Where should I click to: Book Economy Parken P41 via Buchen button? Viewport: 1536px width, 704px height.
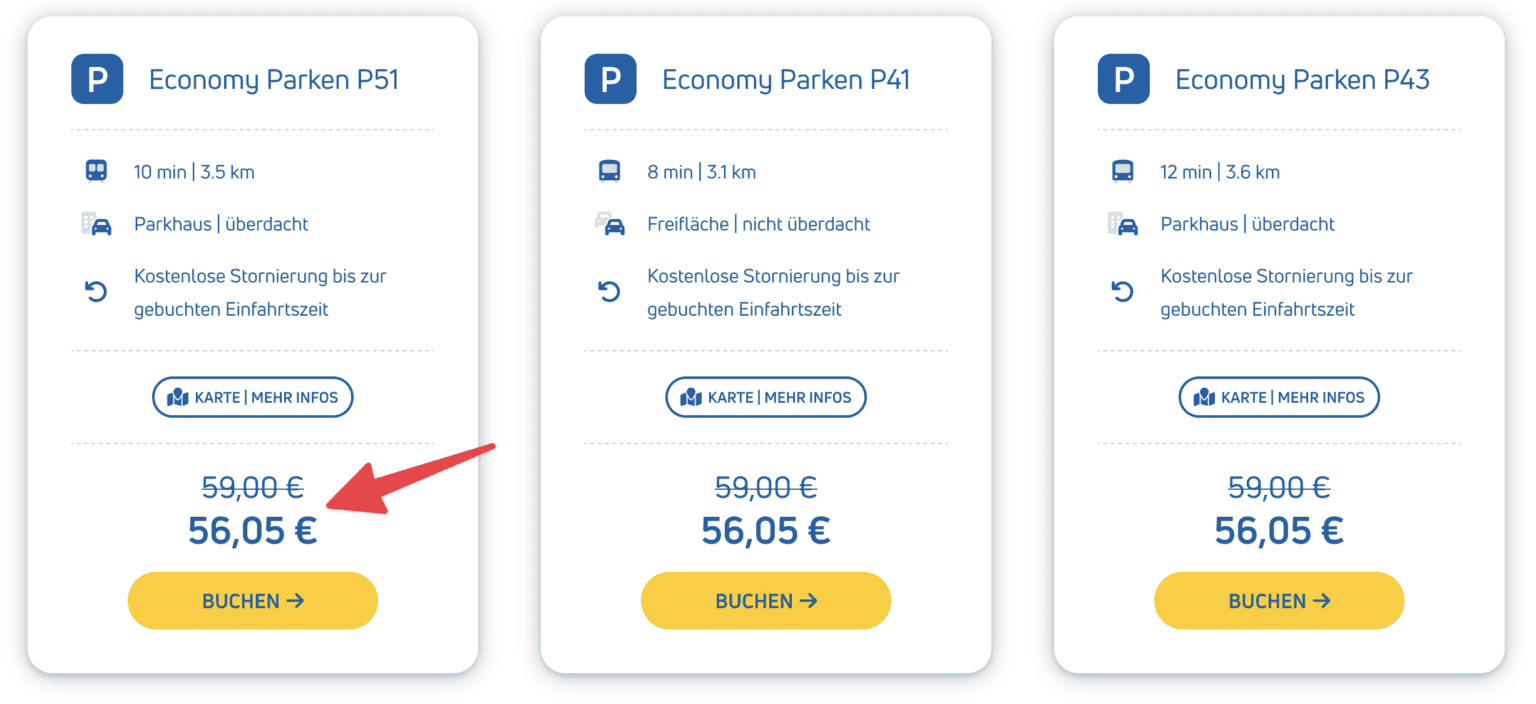(765, 600)
